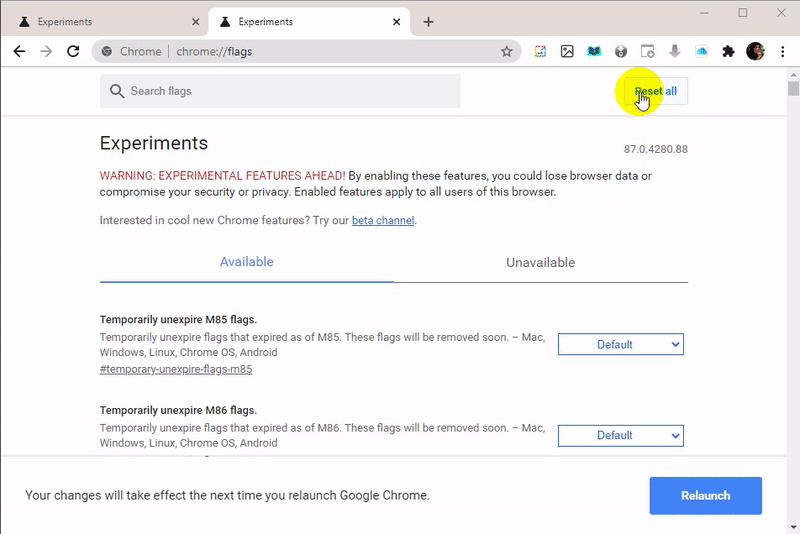Select the Available tab
This screenshot has height=534, width=800.
246,262
